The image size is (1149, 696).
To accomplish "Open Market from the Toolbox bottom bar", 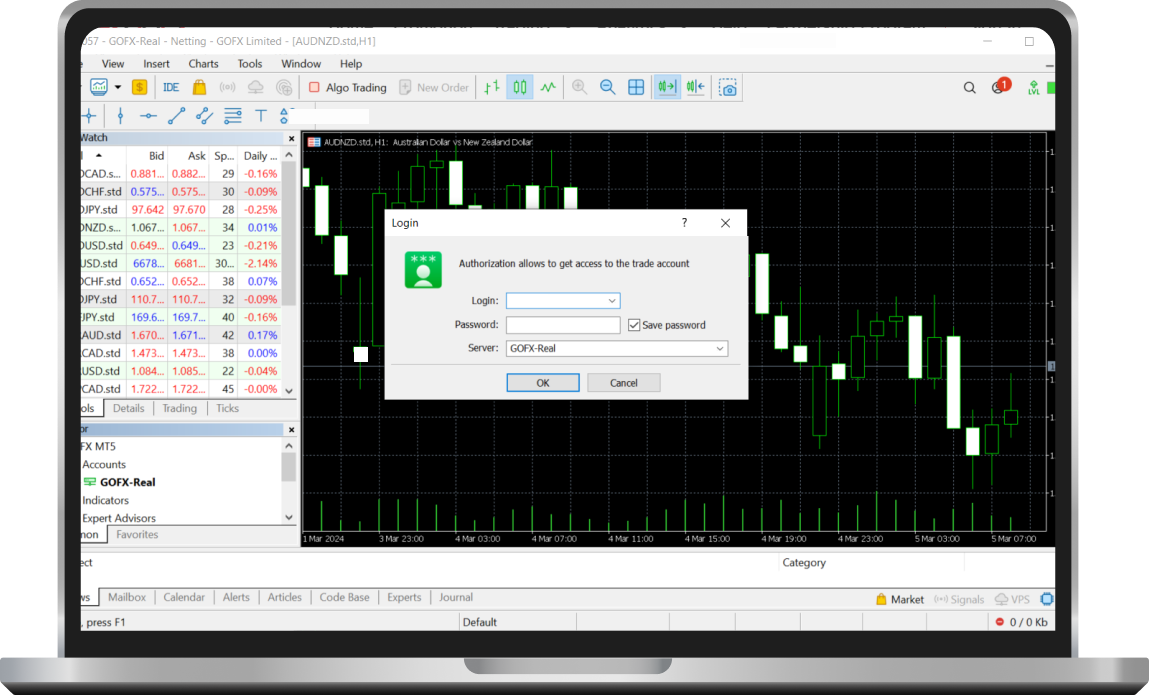I will [x=899, y=599].
